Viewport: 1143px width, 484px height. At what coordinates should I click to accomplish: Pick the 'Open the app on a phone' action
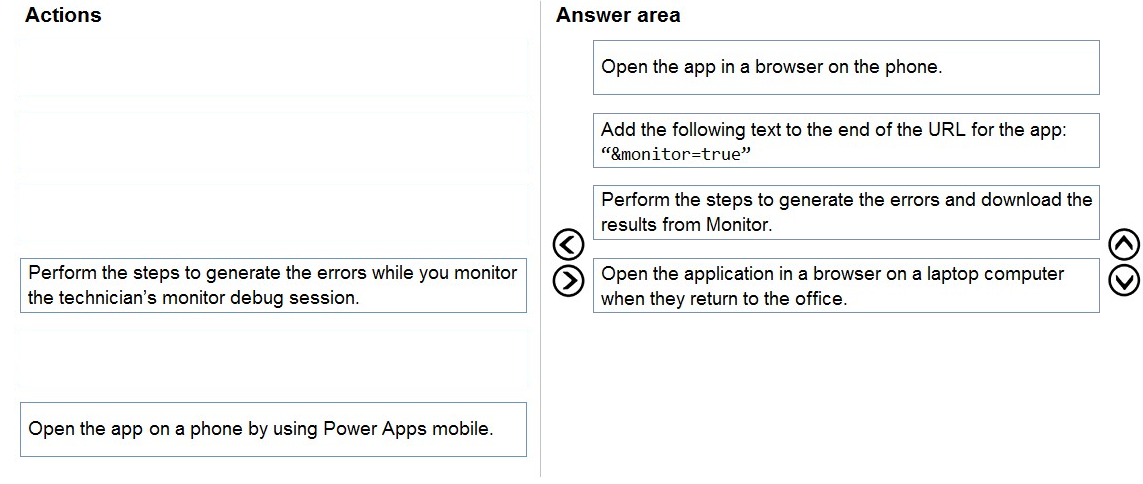pyautogui.click(x=273, y=429)
